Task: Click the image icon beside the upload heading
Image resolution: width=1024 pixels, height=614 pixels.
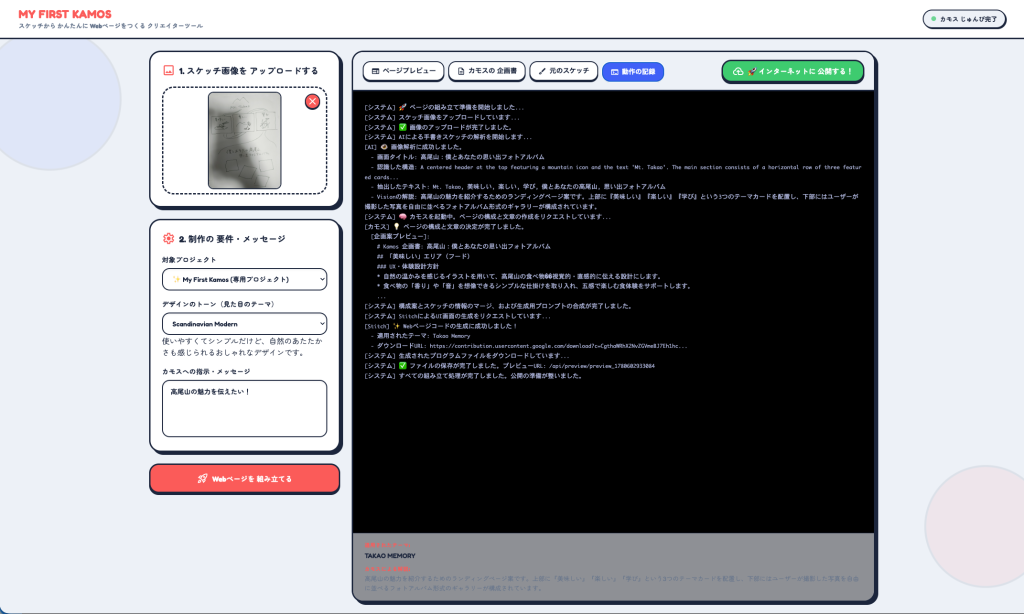Action: coord(168,71)
